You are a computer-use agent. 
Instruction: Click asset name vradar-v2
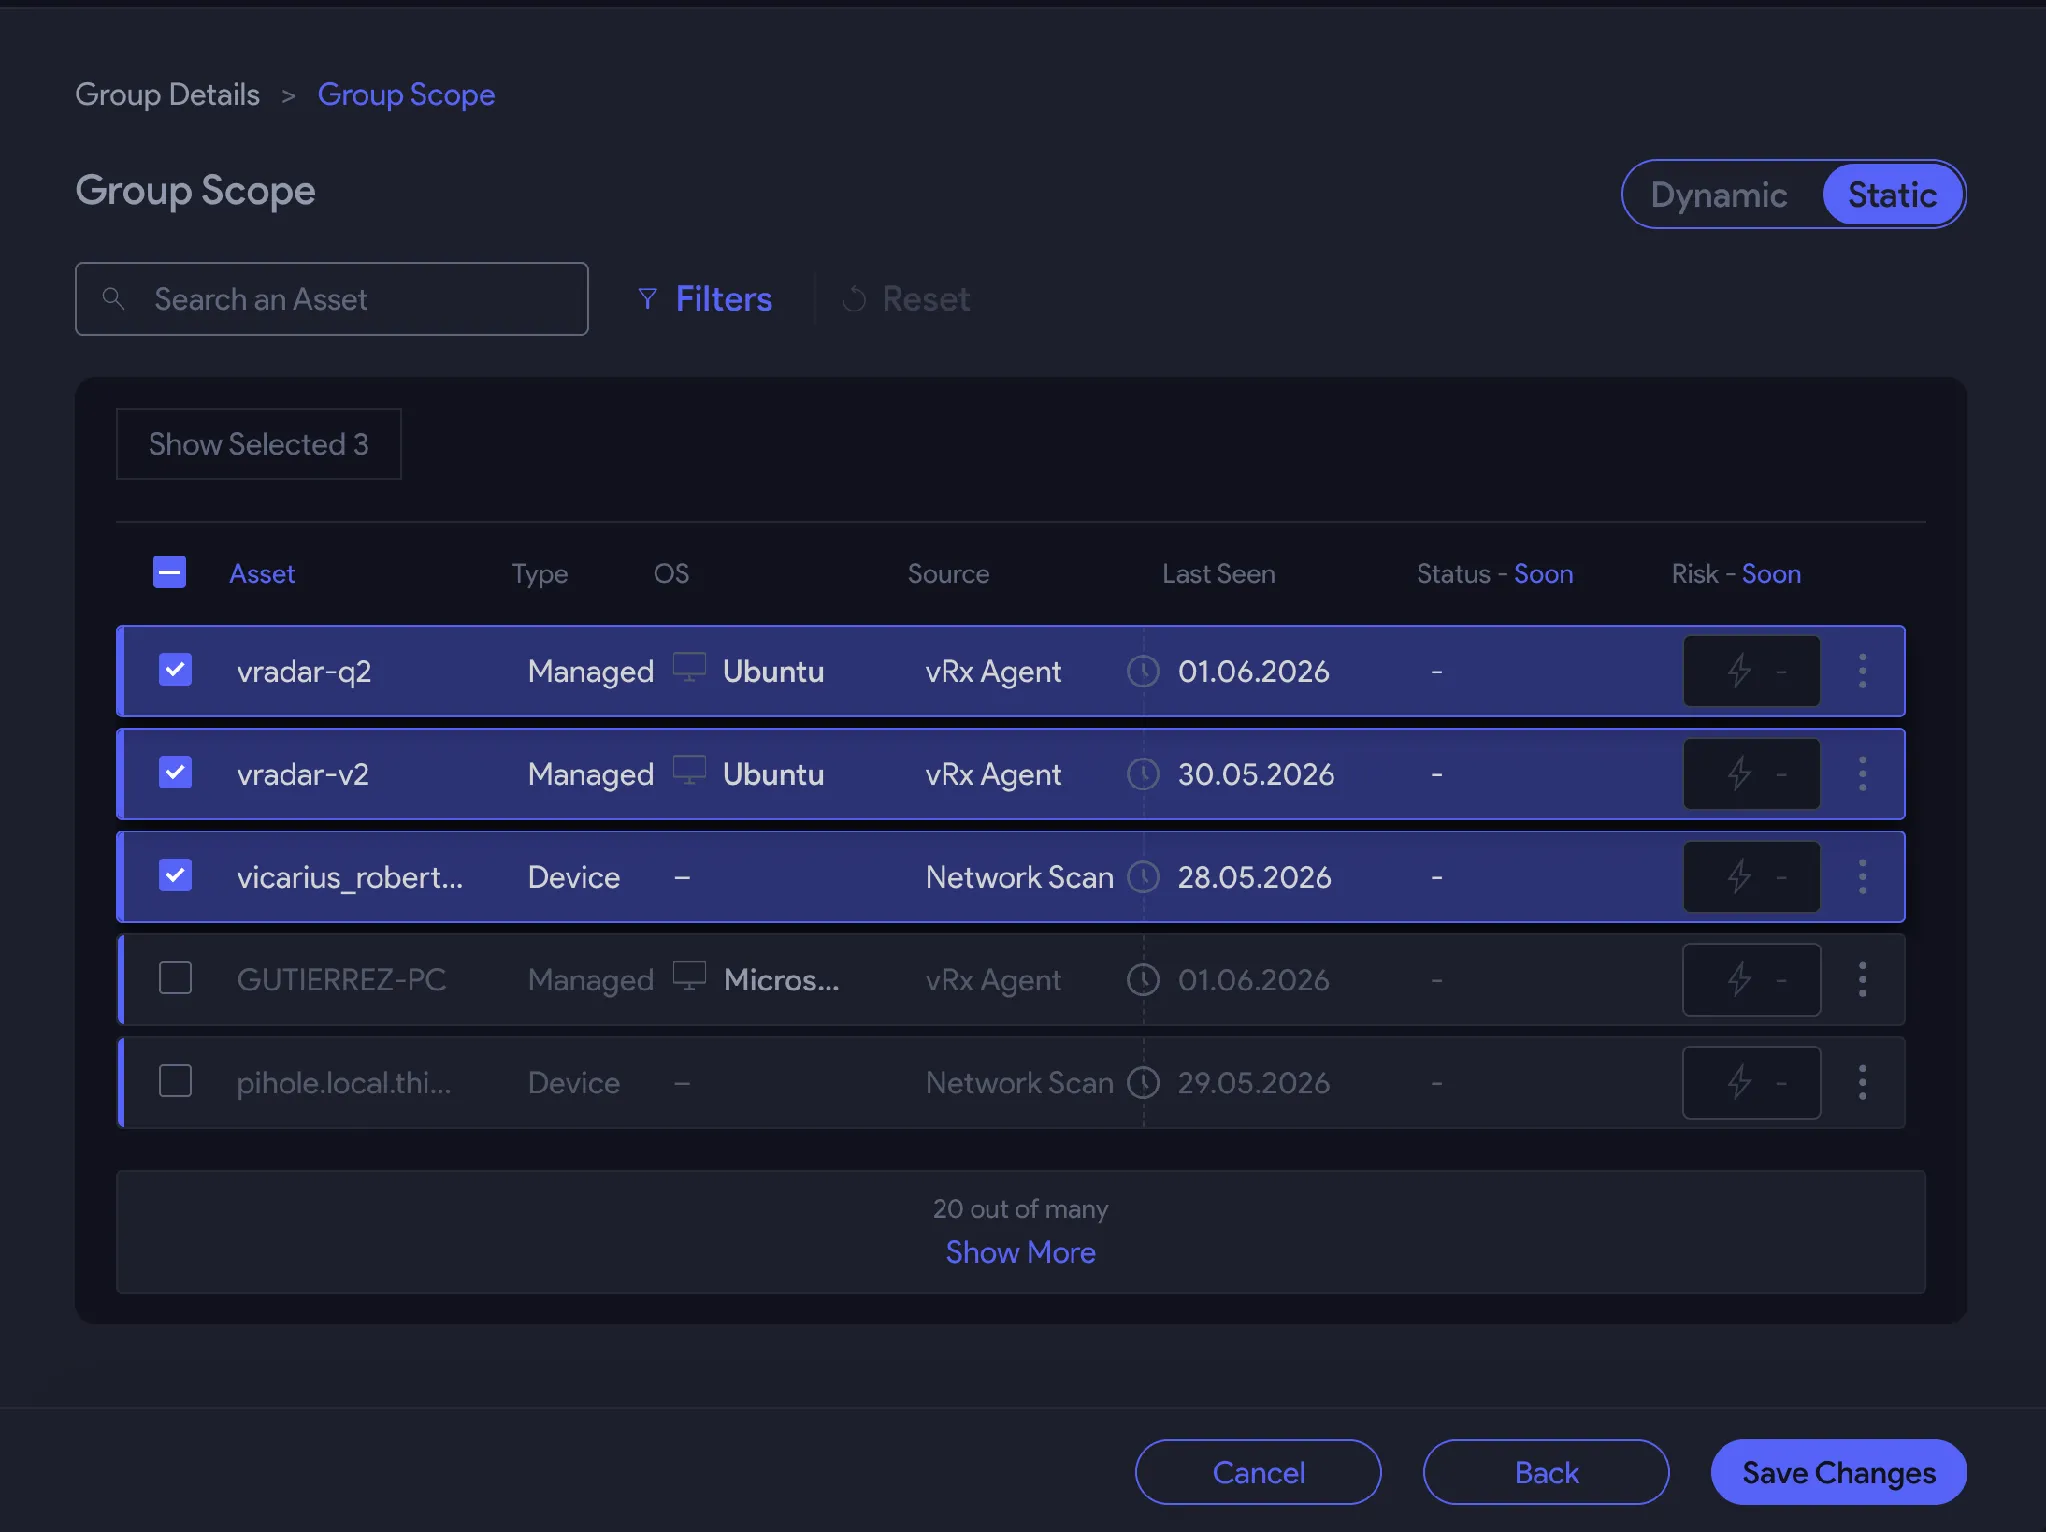pyautogui.click(x=302, y=774)
